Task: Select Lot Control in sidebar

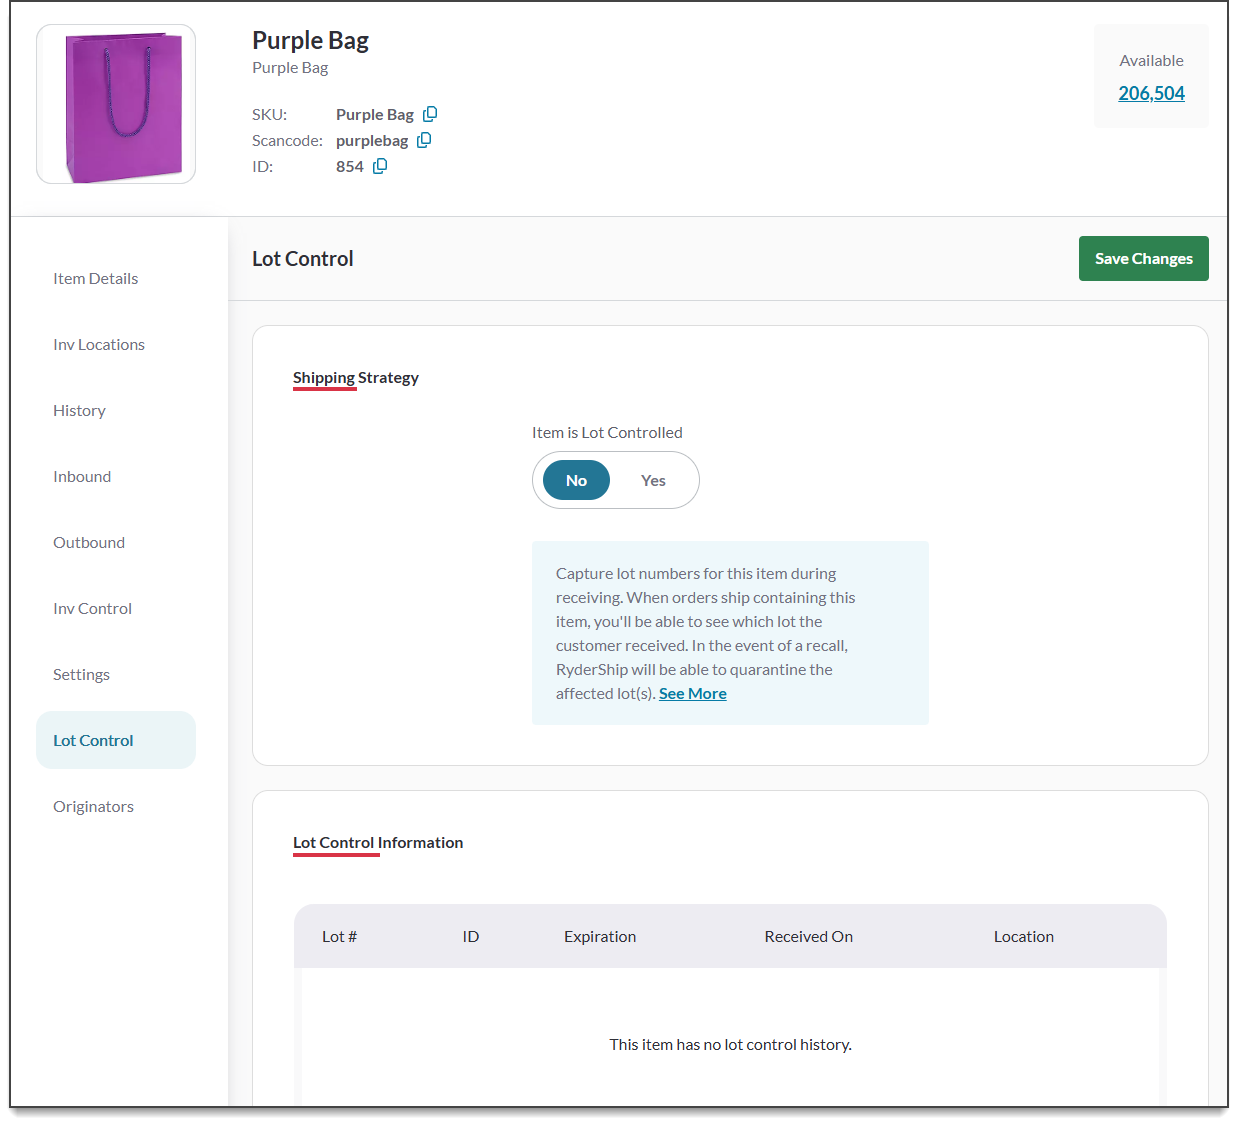Action: pos(93,740)
